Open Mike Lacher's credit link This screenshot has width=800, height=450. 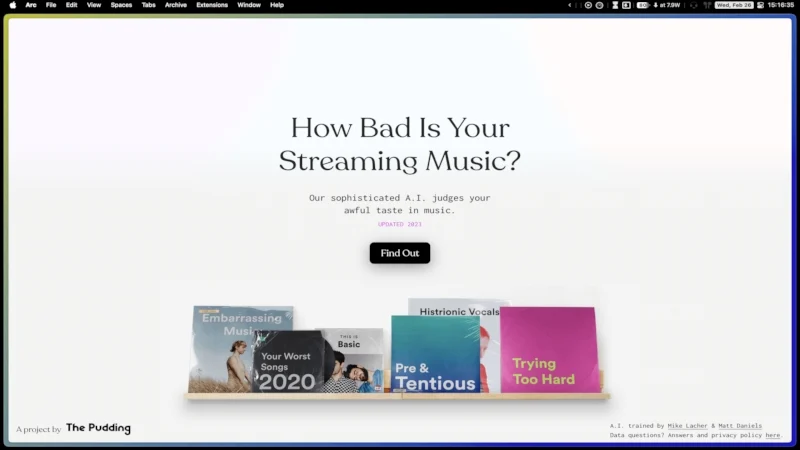687,426
